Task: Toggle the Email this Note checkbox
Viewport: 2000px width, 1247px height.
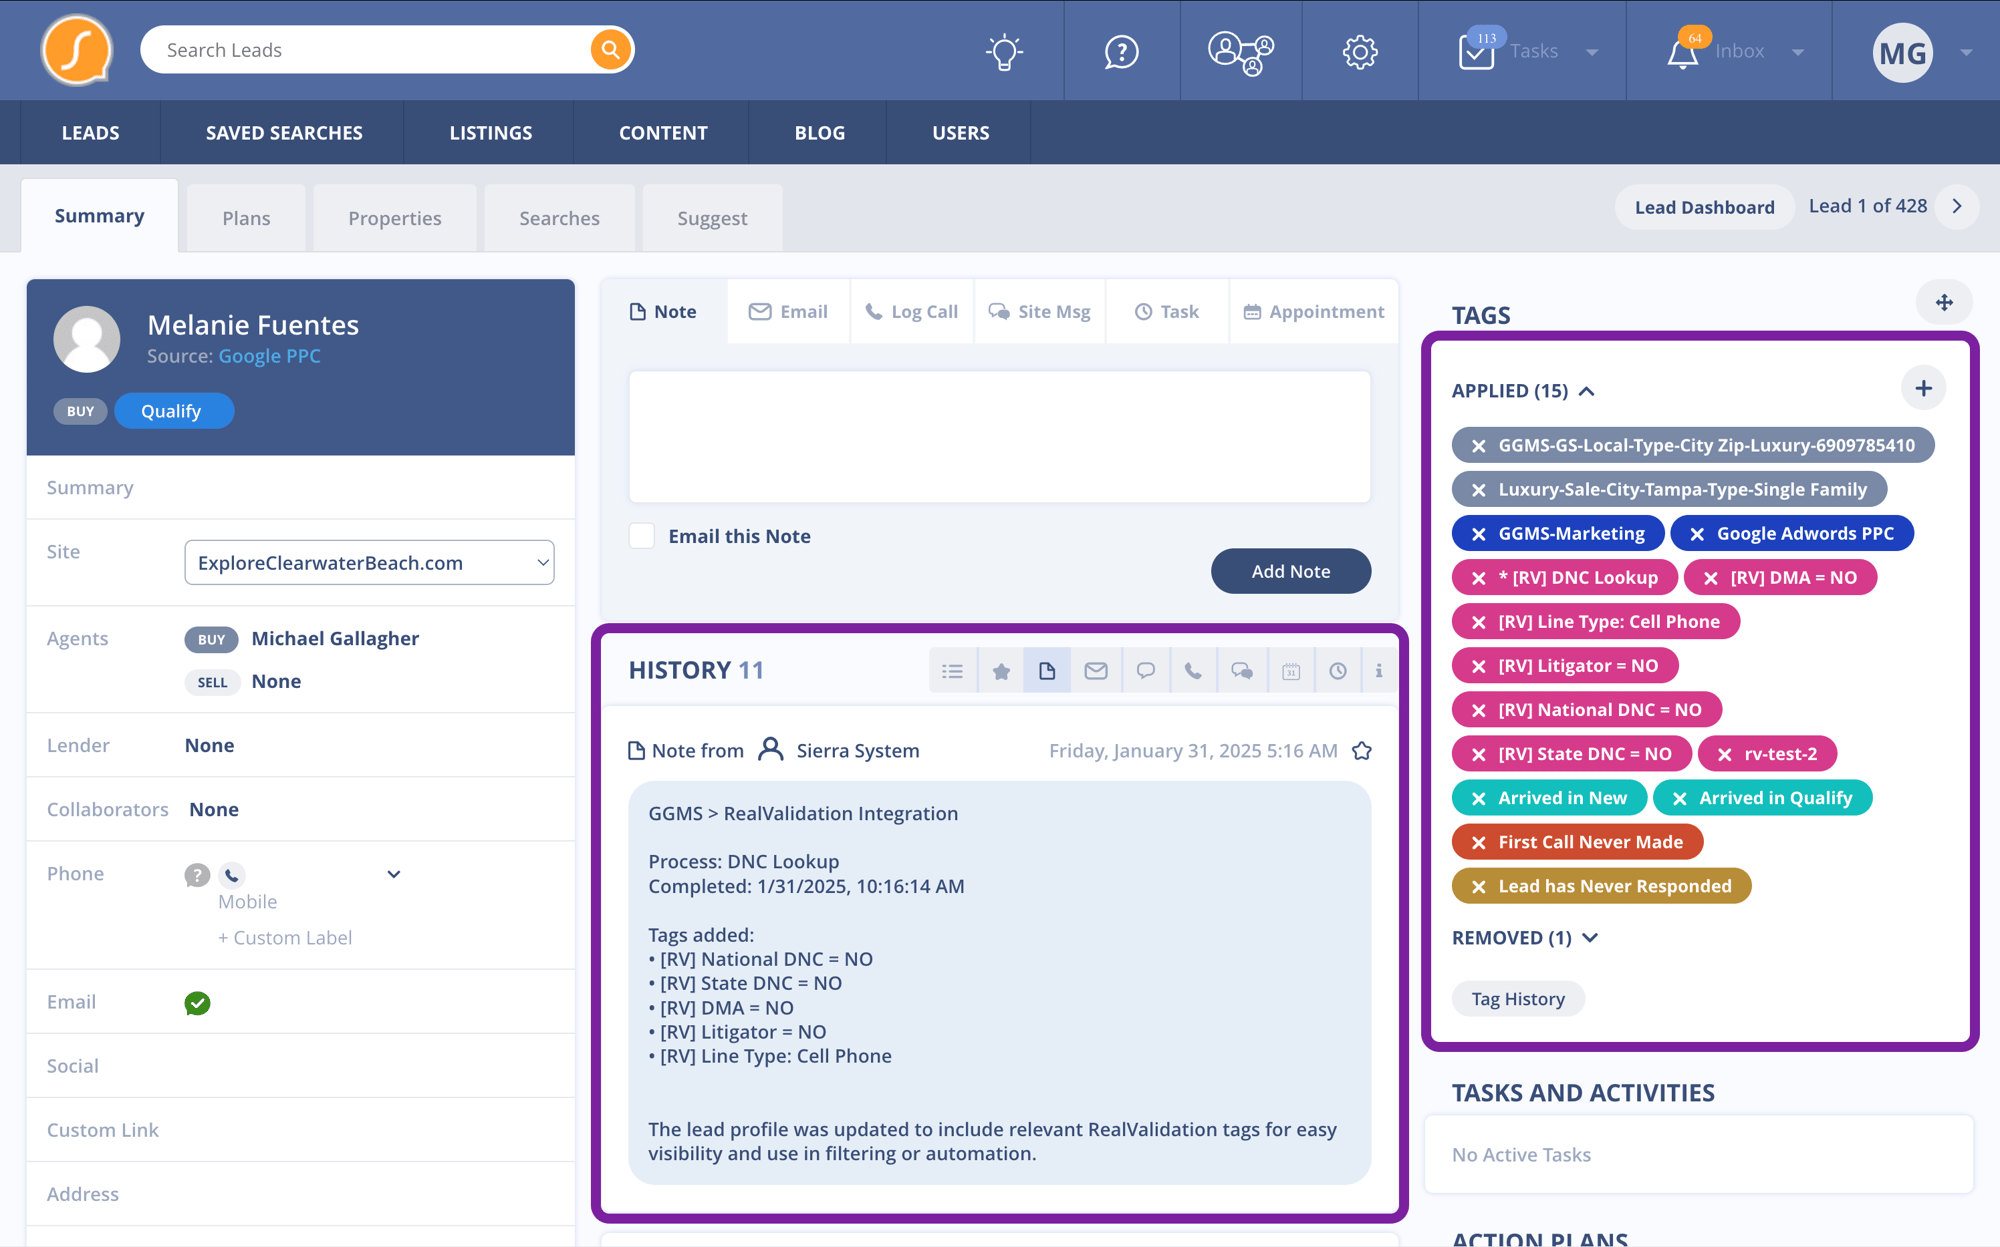Action: click(642, 534)
